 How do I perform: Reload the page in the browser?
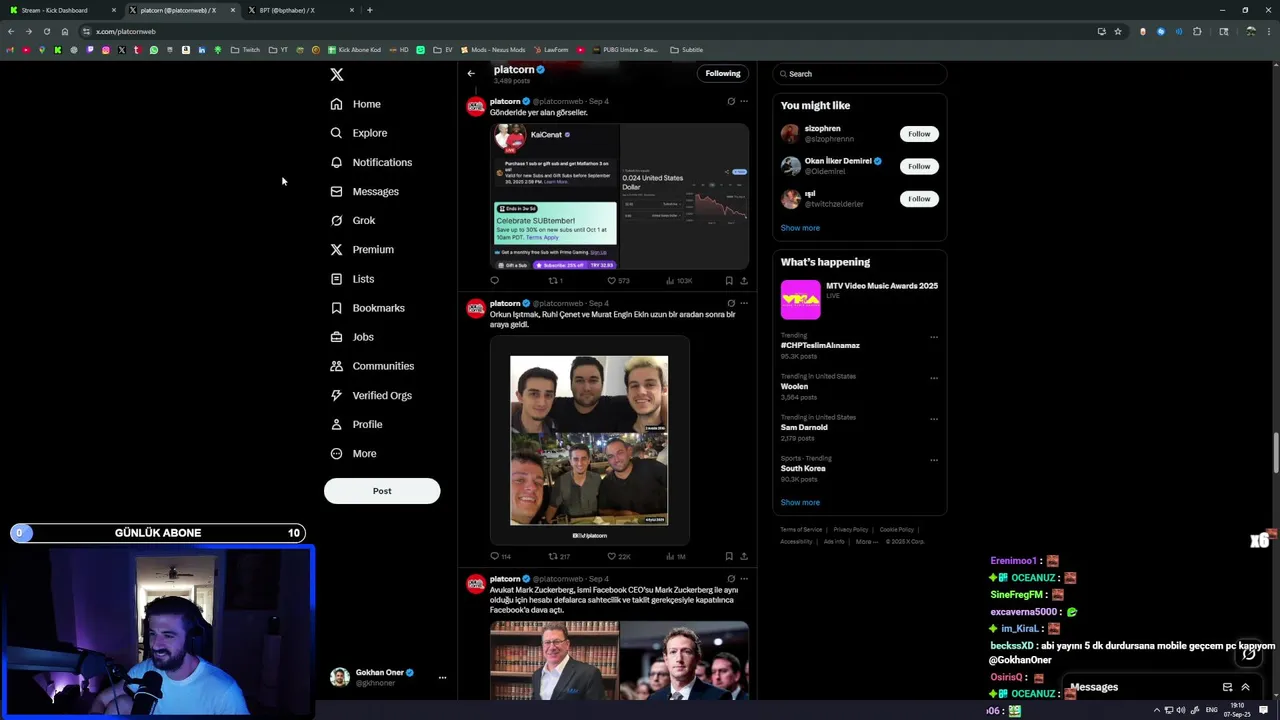pos(46,31)
